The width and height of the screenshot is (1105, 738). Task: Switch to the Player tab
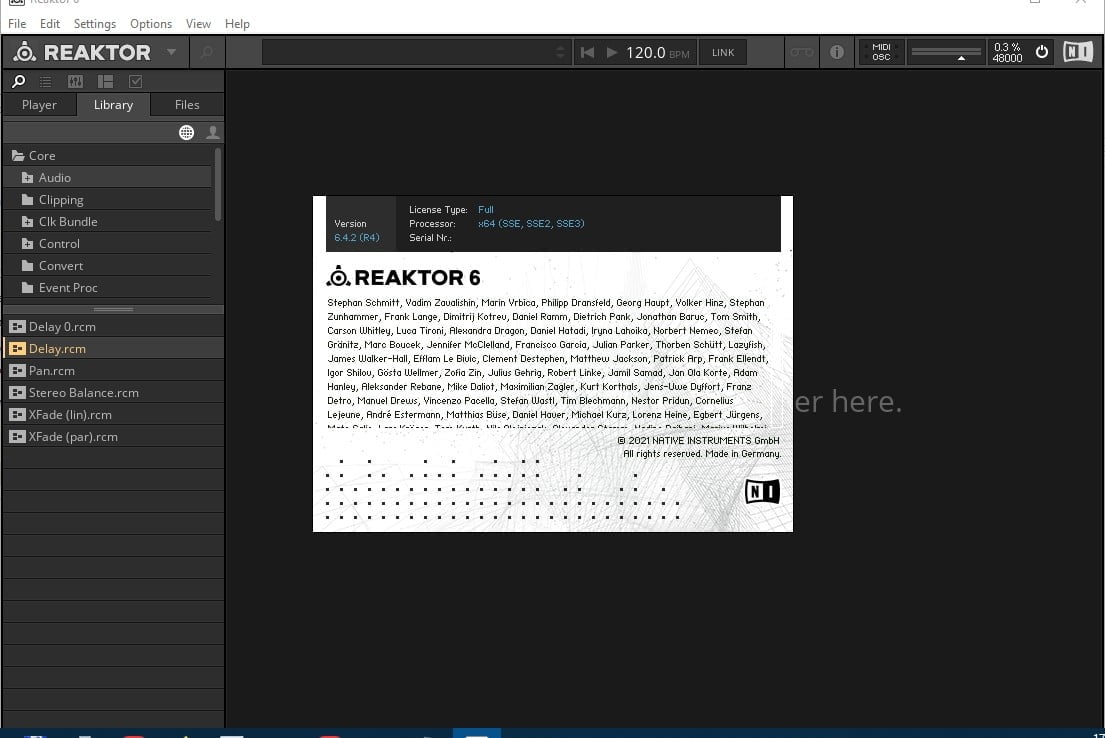39,105
